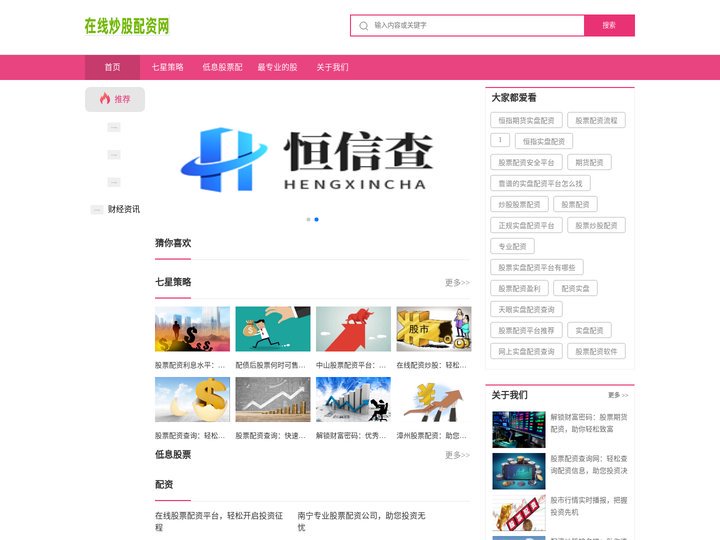Open the blue bar chart businessman thumbnail
The image size is (720, 540).
click(354, 399)
